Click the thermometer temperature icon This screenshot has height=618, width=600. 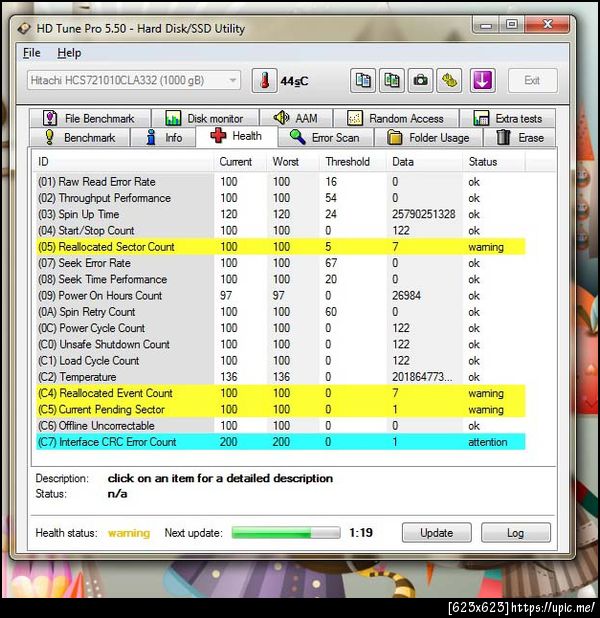(x=265, y=80)
